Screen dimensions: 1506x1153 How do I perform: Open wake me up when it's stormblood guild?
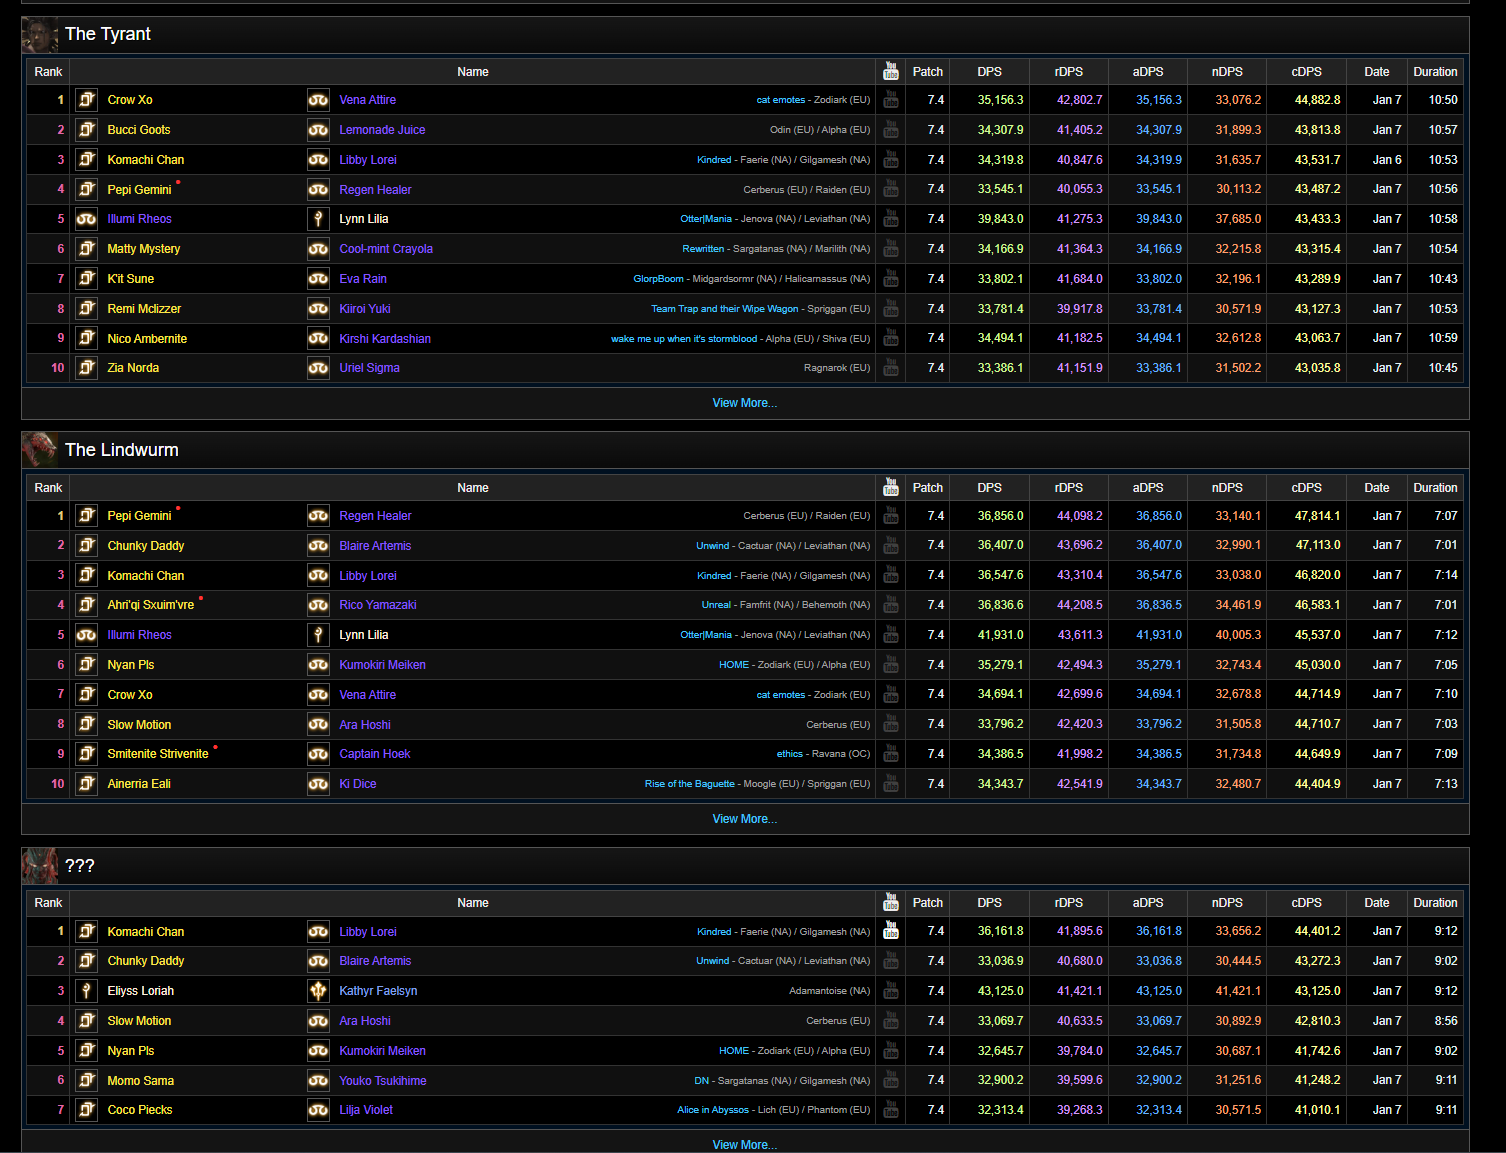(x=684, y=339)
